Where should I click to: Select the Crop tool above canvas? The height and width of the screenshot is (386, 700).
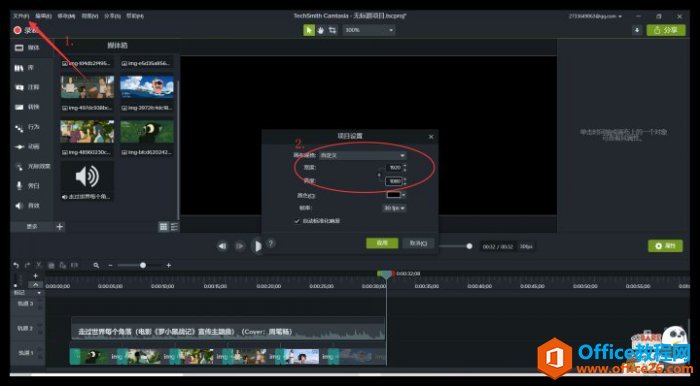click(x=333, y=30)
